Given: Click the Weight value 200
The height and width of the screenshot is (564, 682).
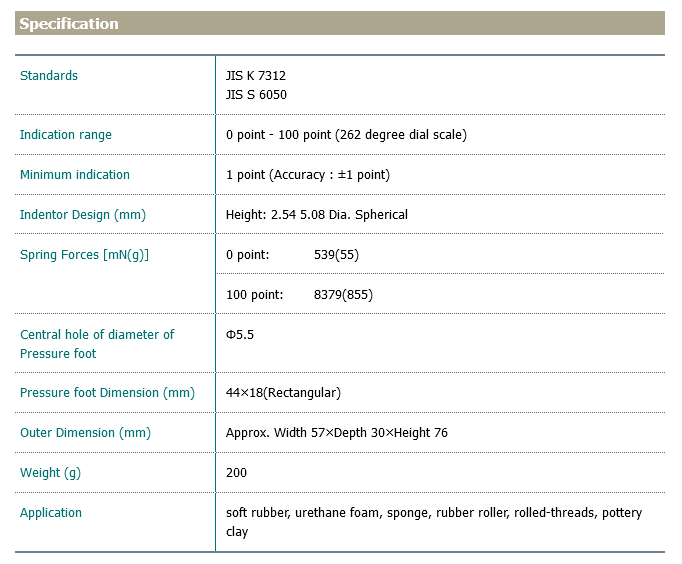Looking at the screenshot, I should [x=237, y=473].
